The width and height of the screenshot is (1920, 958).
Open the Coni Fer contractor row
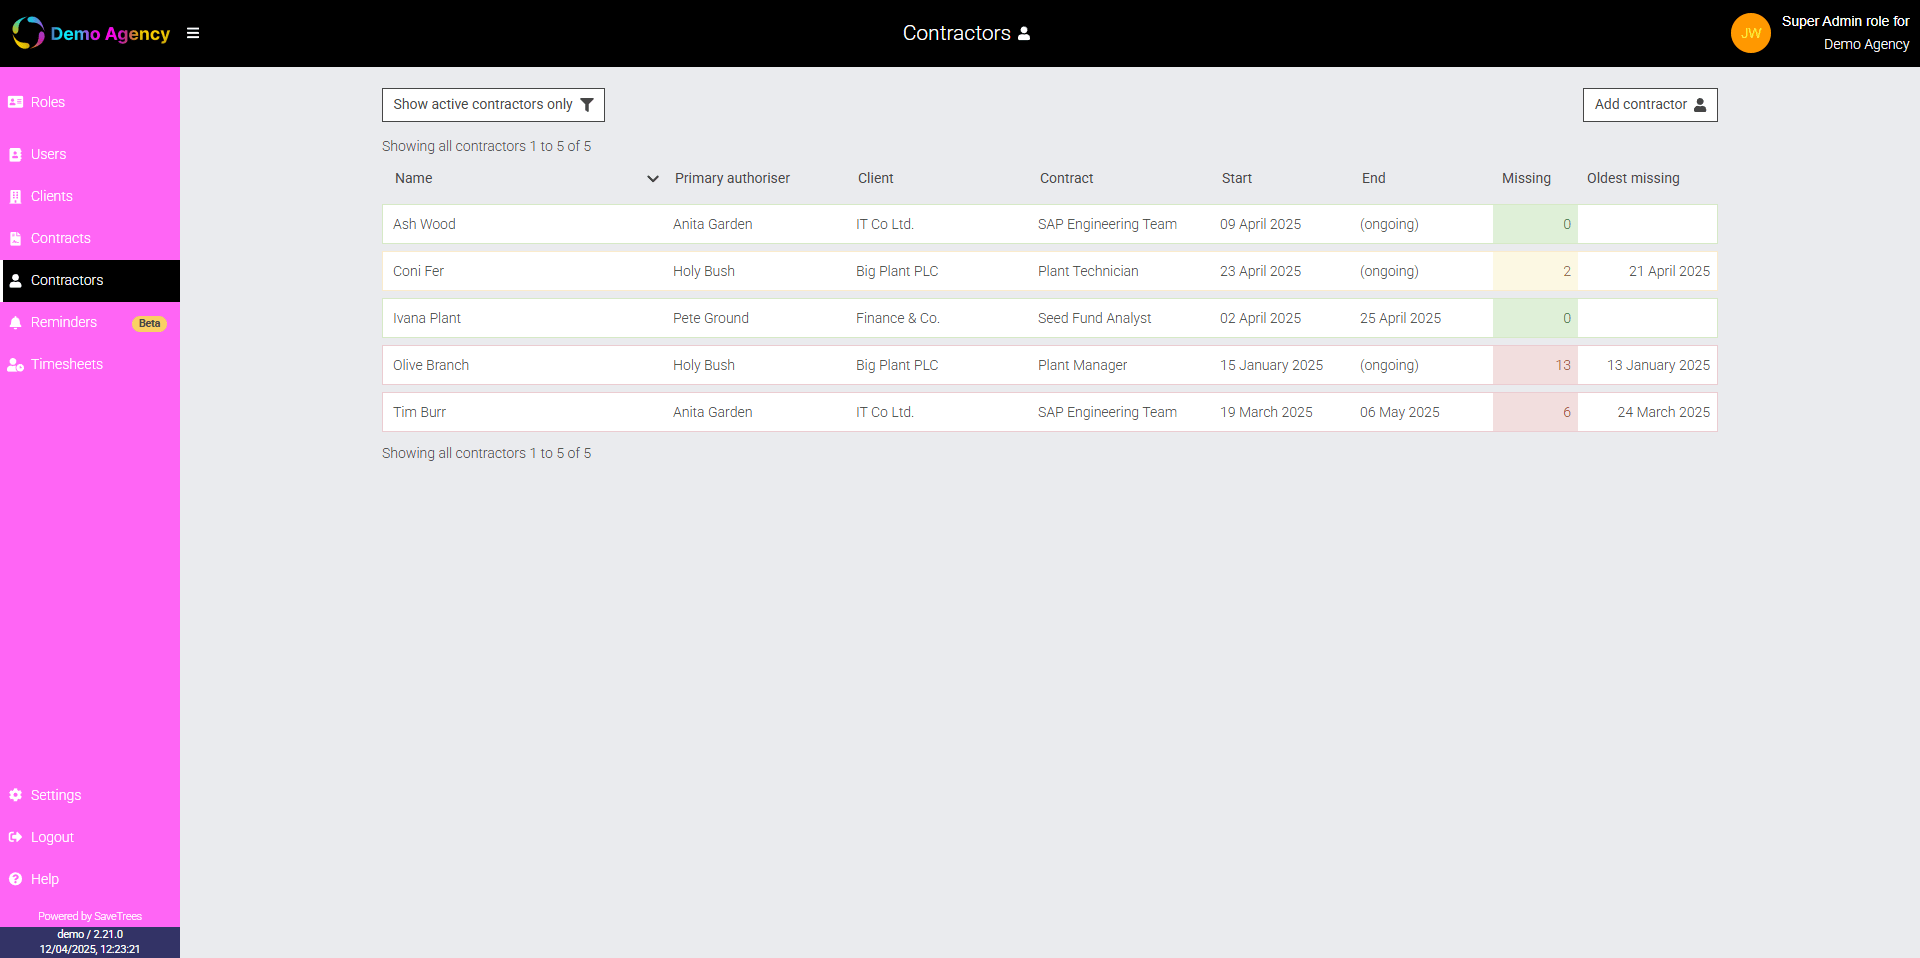point(1050,271)
